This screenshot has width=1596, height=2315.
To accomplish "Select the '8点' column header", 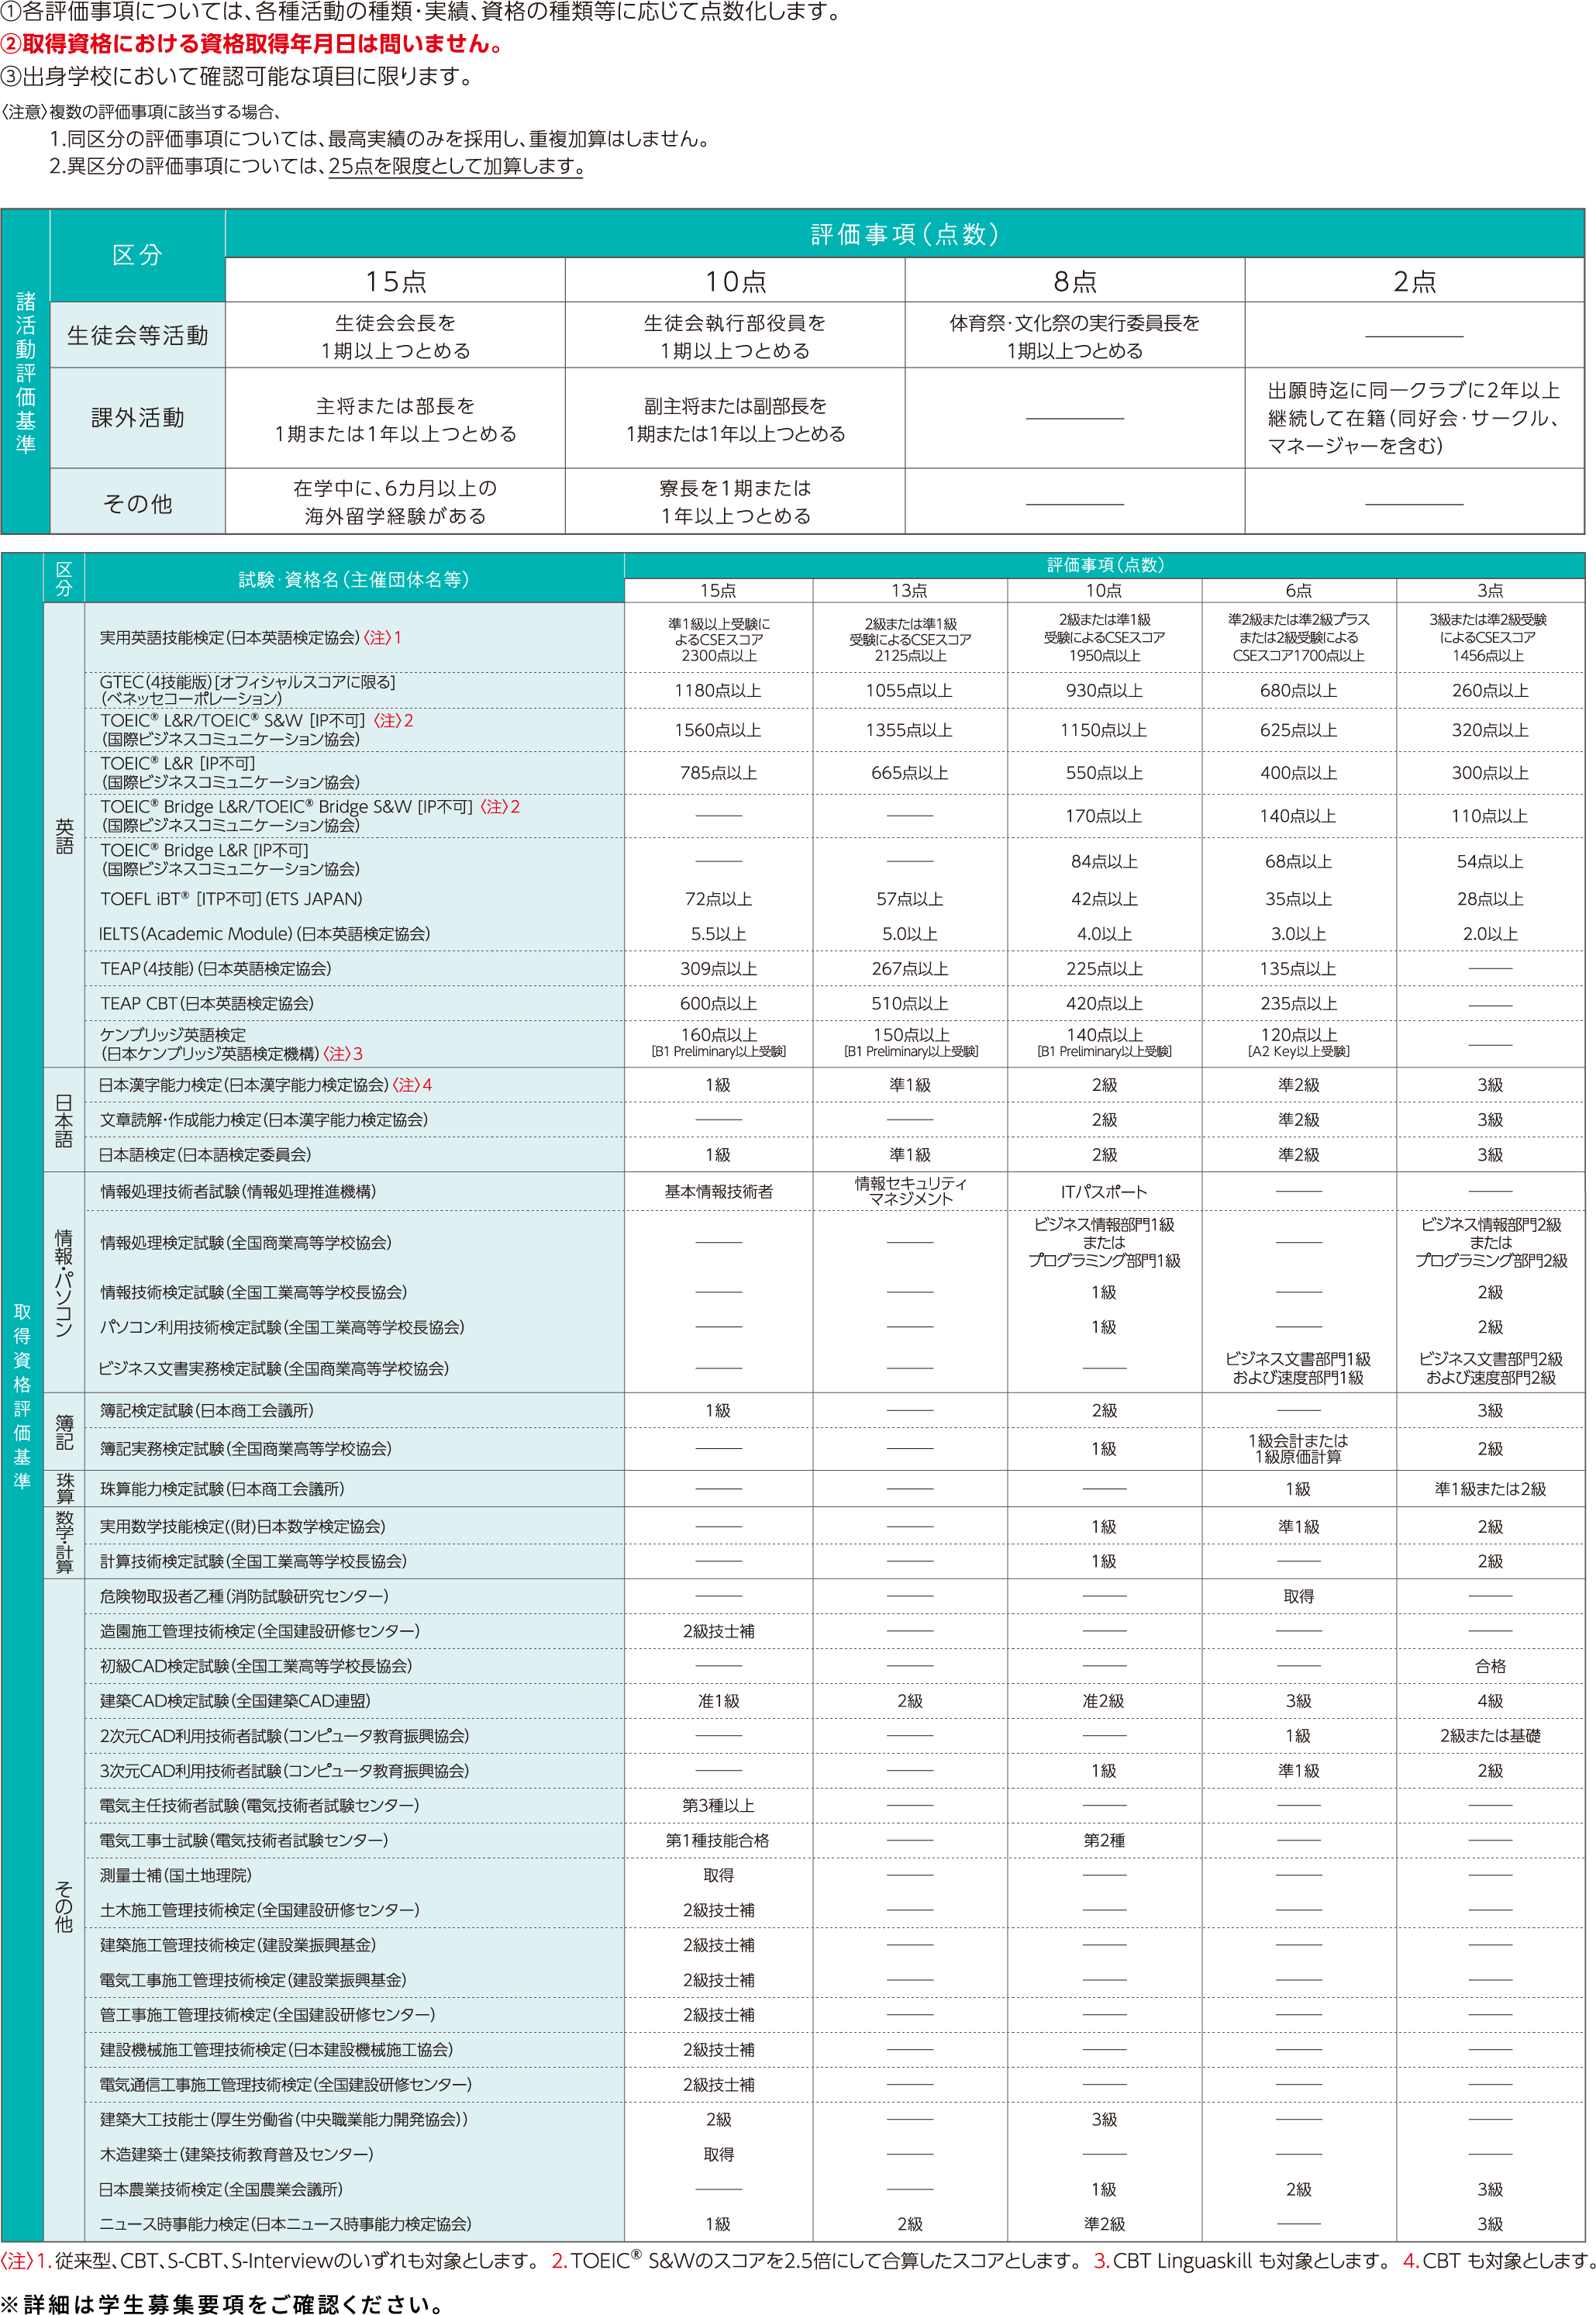I will coord(1075,281).
